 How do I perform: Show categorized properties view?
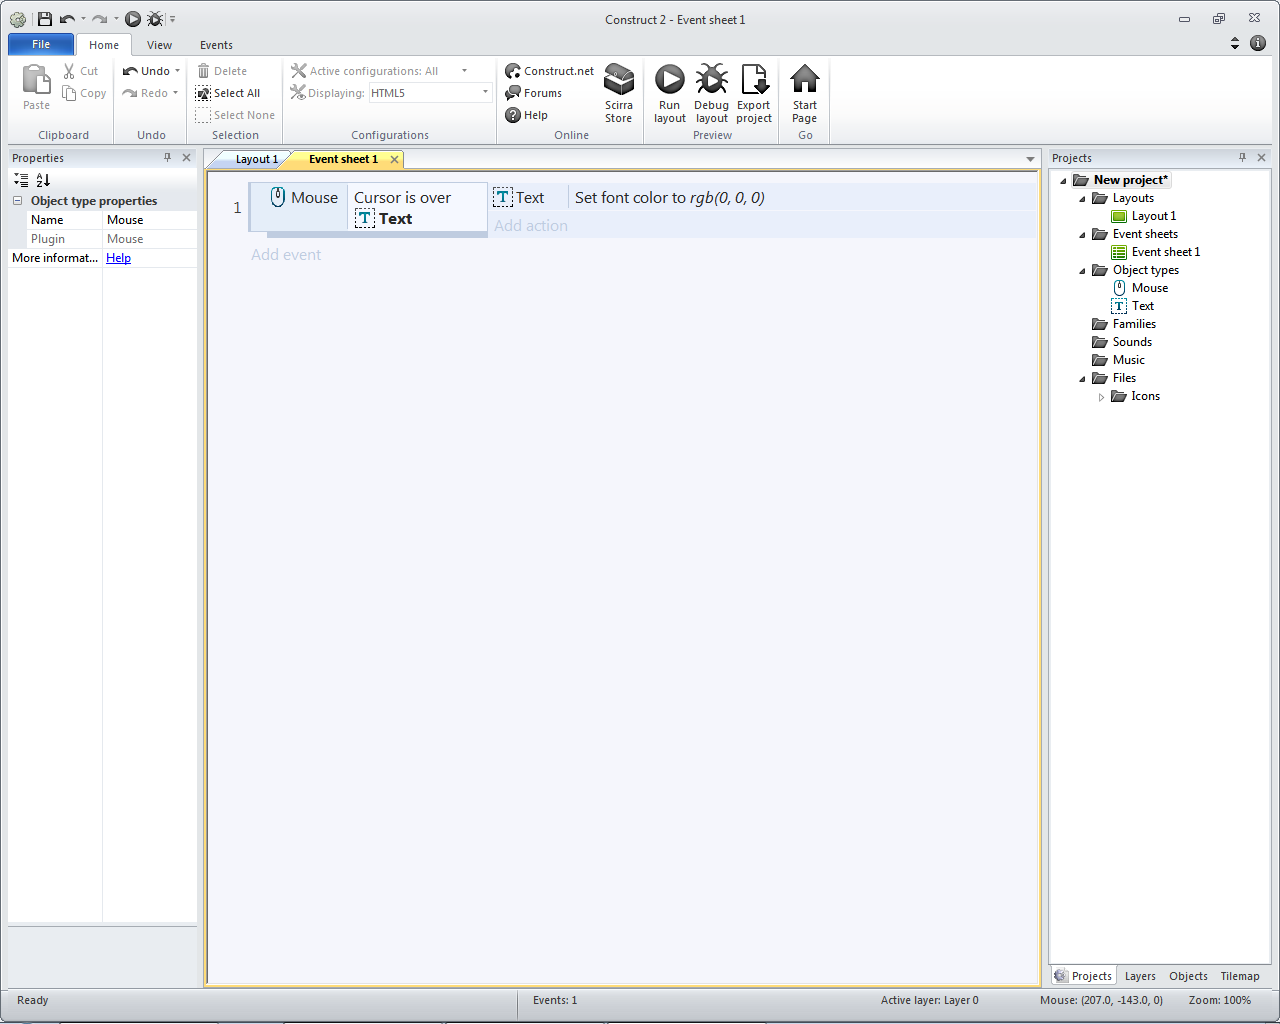(x=21, y=180)
